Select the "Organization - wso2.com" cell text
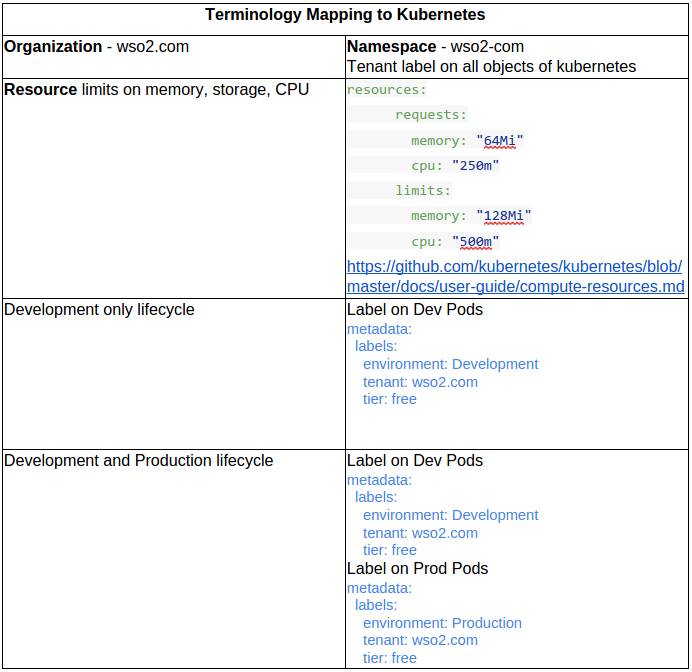This screenshot has width=692, height=672. [x=97, y=46]
